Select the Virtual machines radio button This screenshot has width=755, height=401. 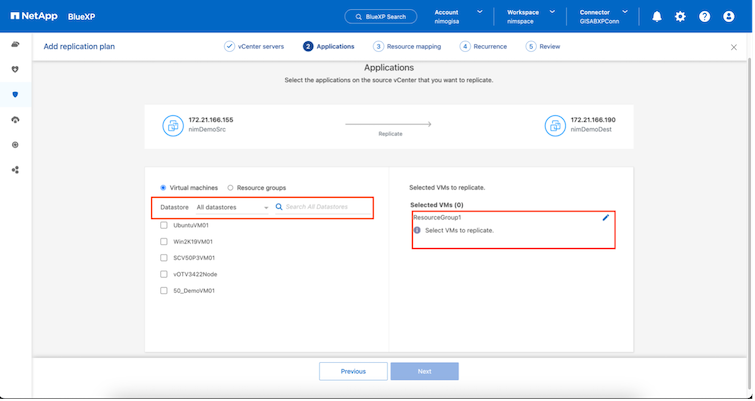click(164, 187)
